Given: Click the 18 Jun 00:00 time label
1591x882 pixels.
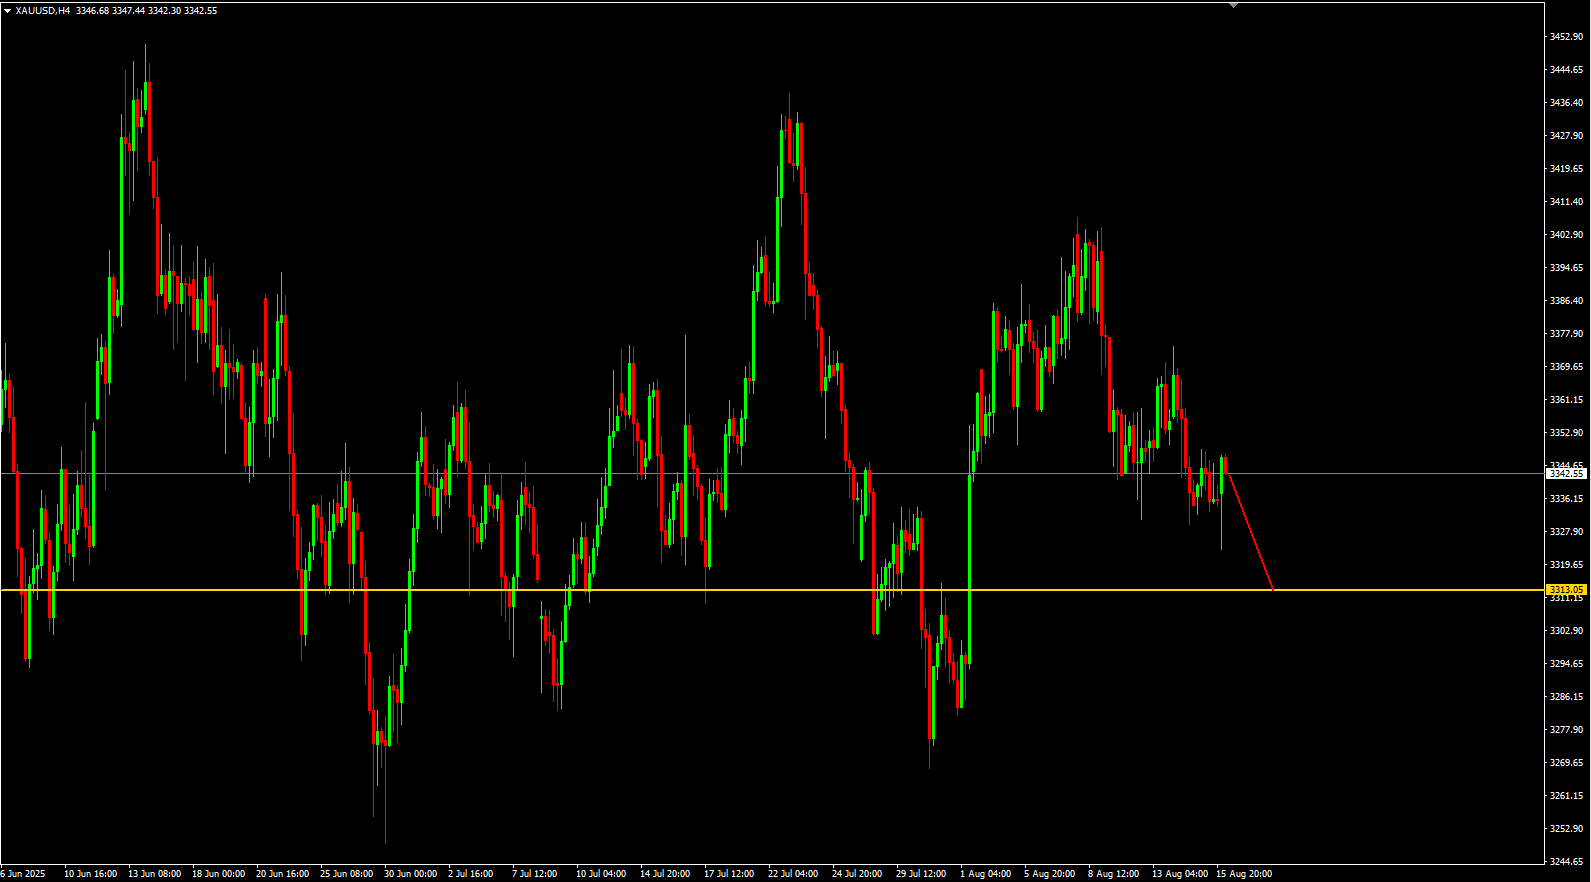Looking at the screenshot, I should click(218, 874).
